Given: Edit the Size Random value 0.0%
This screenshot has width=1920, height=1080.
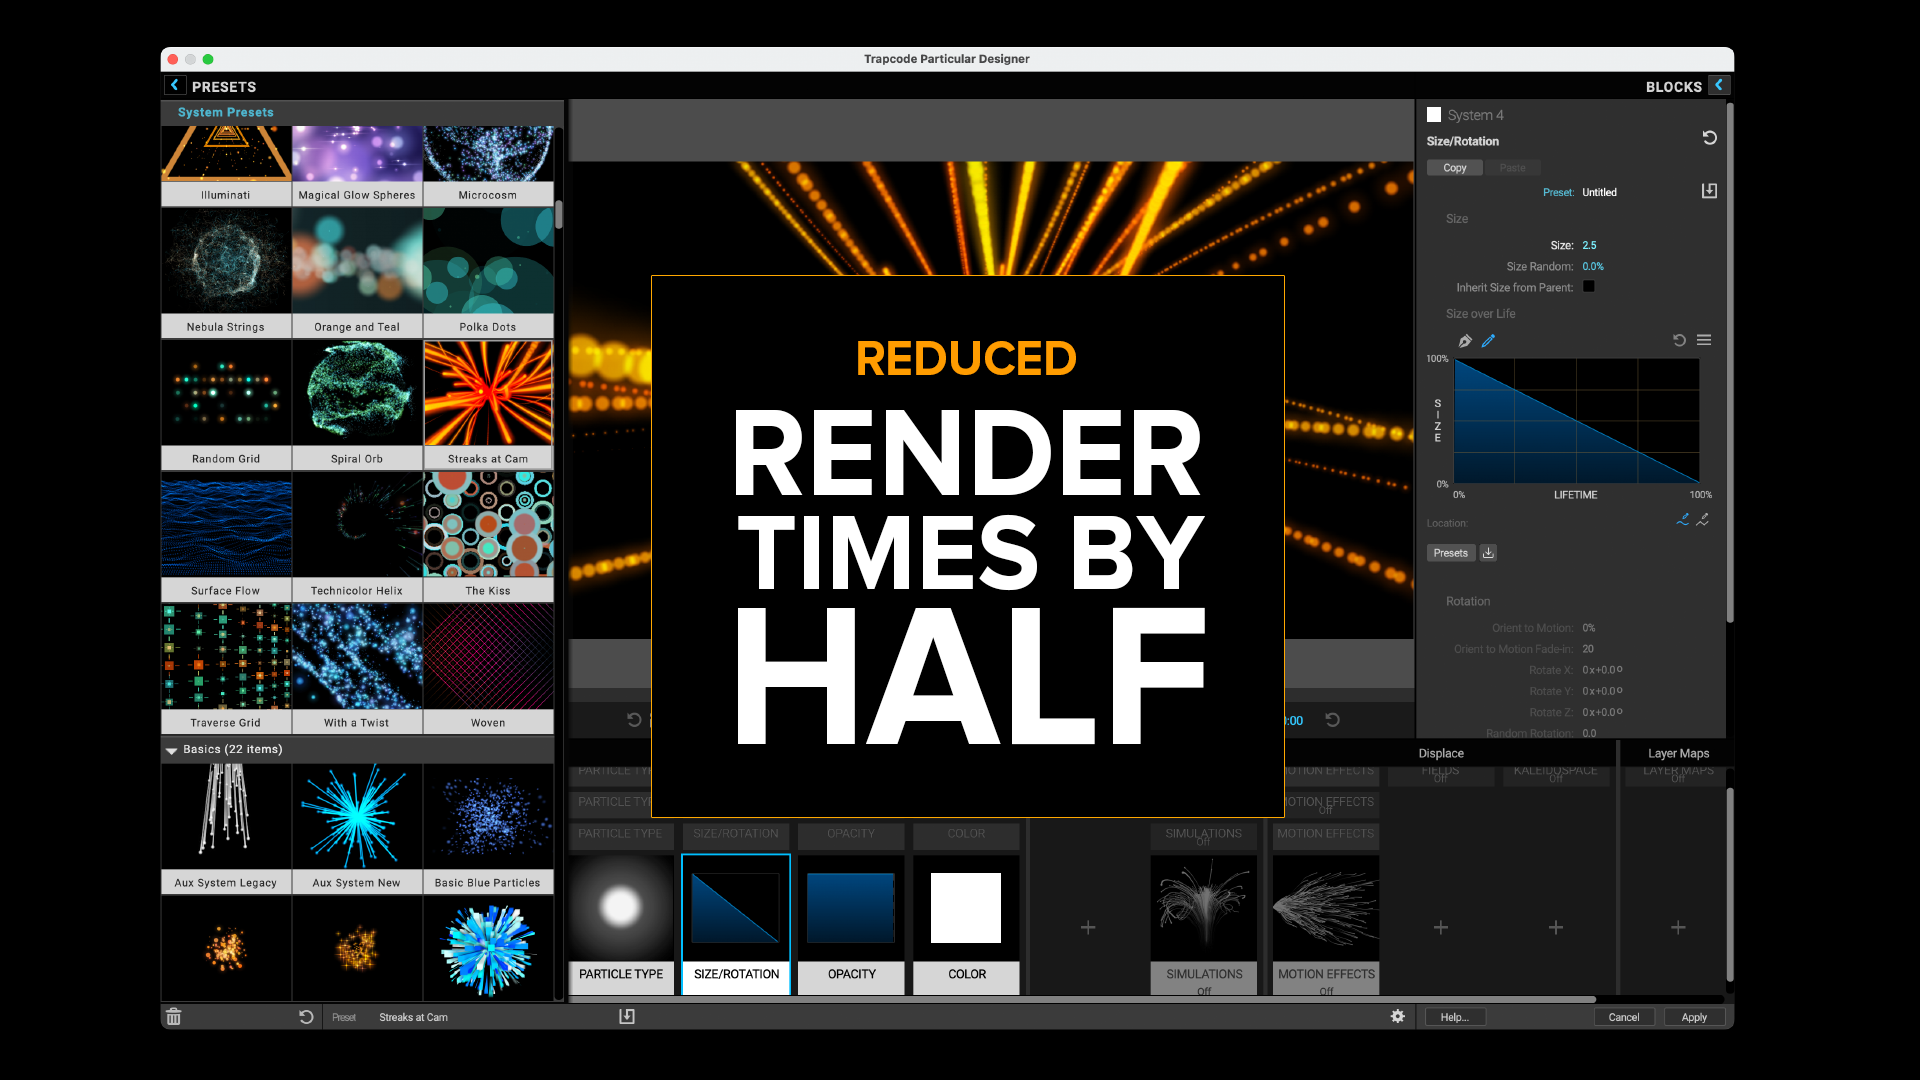Looking at the screenshot, I should (1593, 266).
